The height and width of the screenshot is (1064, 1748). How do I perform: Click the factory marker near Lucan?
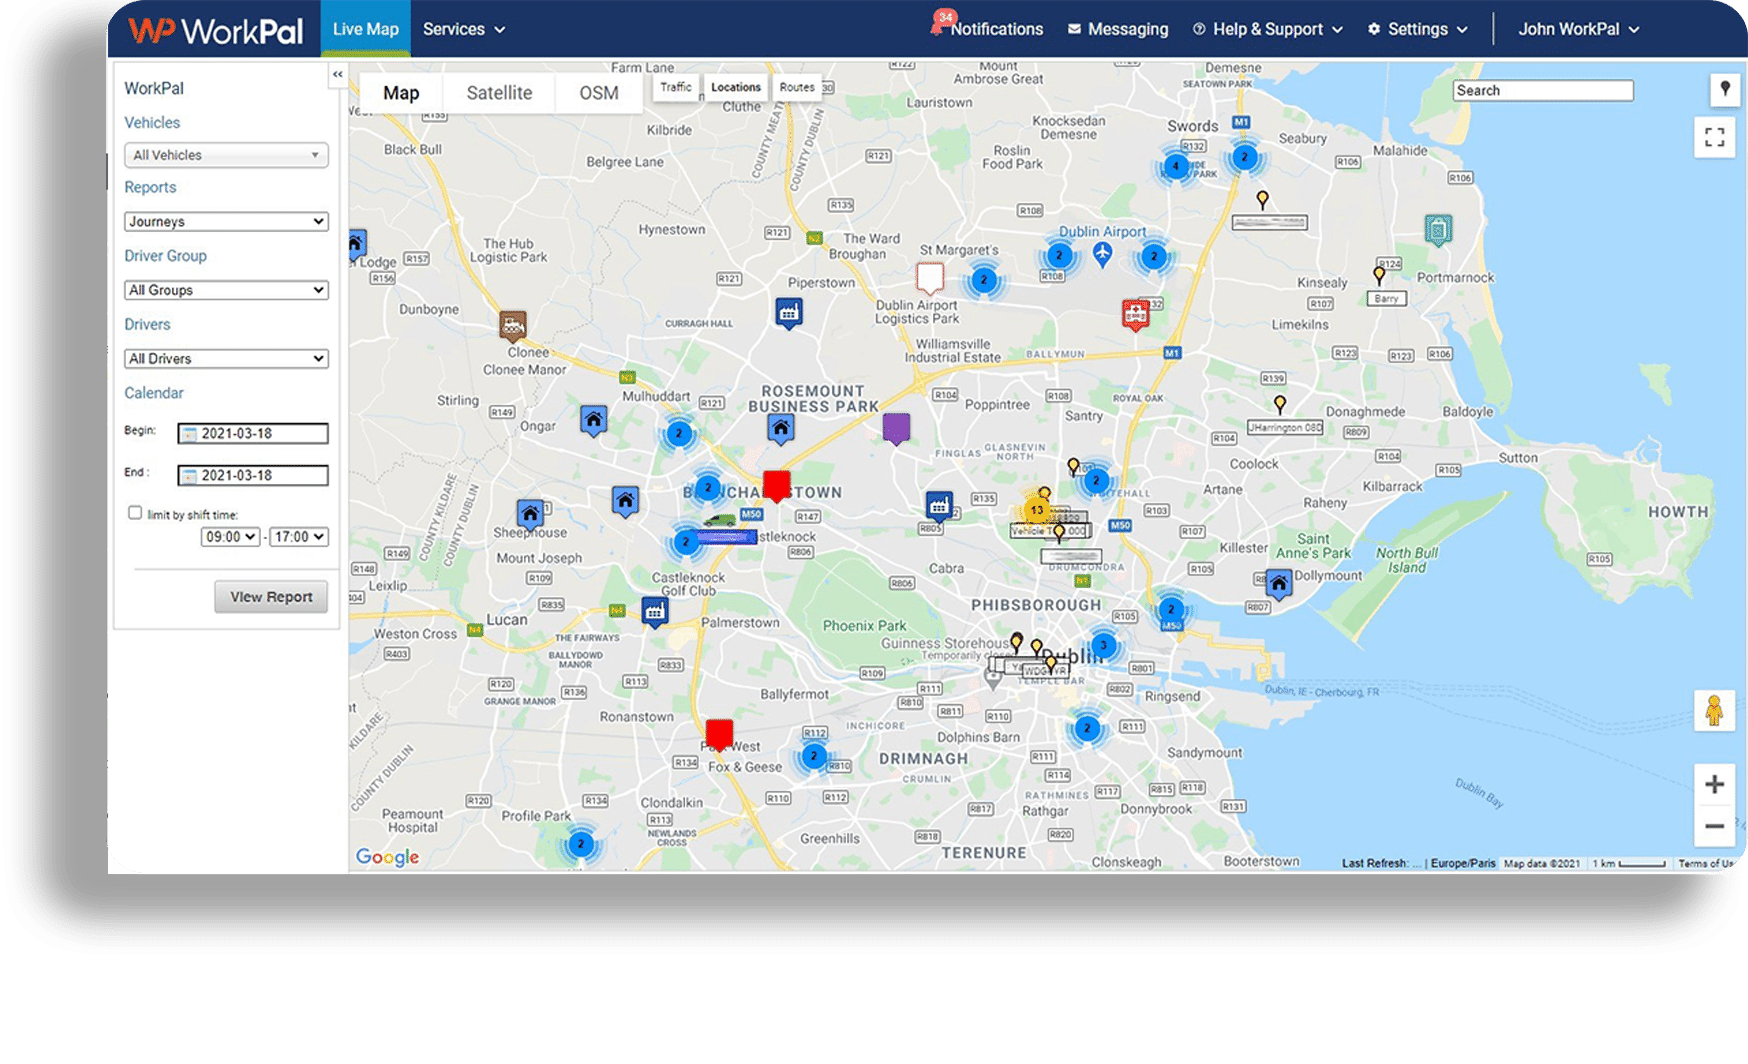click(x=655, y=611)
